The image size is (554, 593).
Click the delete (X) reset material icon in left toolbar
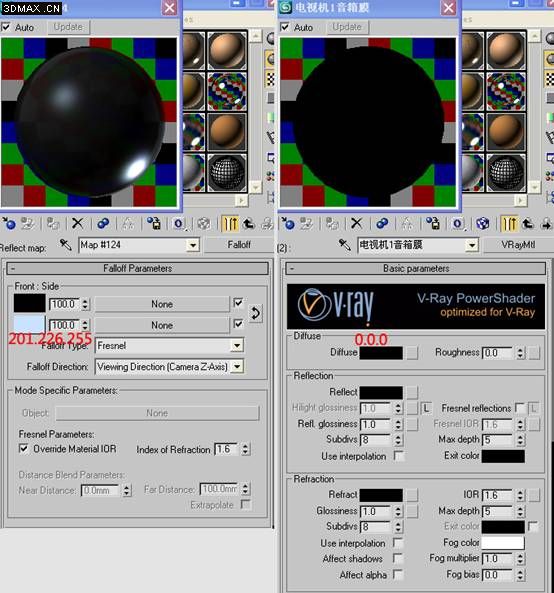(78, 223)
